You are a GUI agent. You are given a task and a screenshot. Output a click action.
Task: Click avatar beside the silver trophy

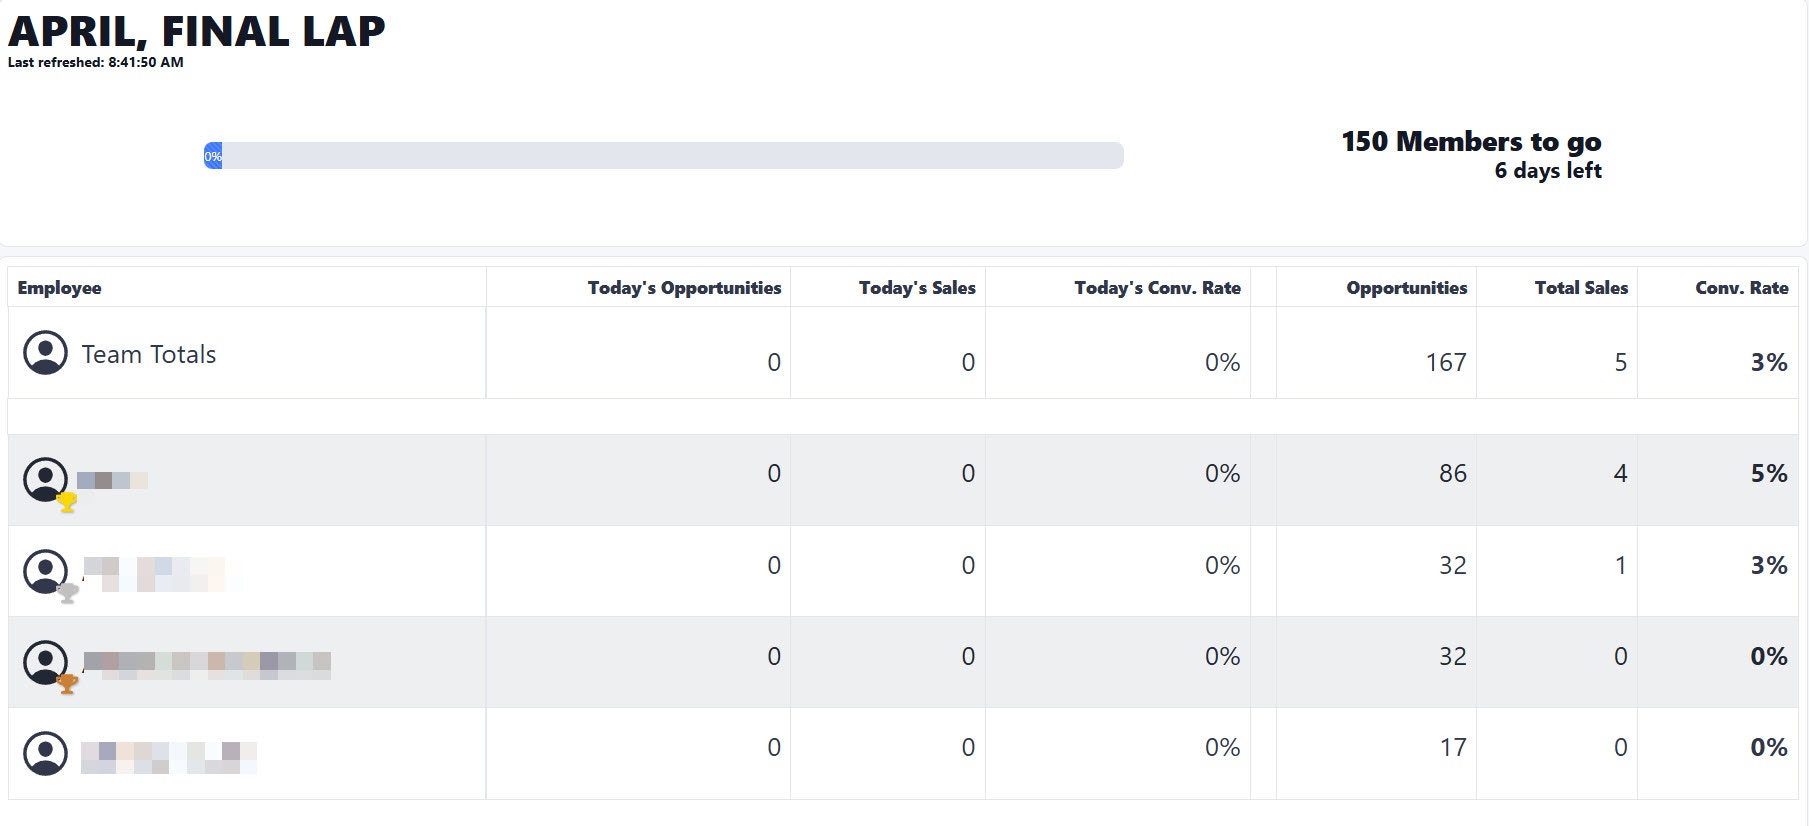tap(45, 570)
